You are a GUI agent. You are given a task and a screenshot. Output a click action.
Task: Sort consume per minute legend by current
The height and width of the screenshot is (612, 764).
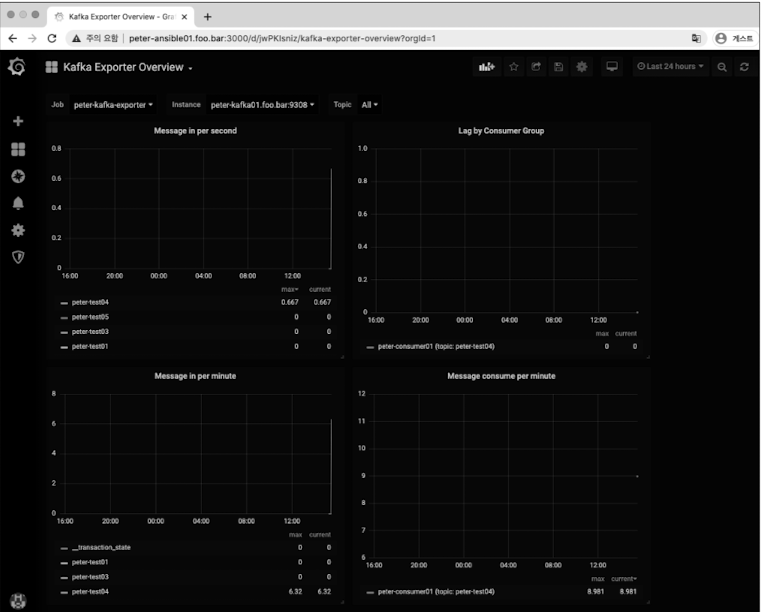point(624,579)
